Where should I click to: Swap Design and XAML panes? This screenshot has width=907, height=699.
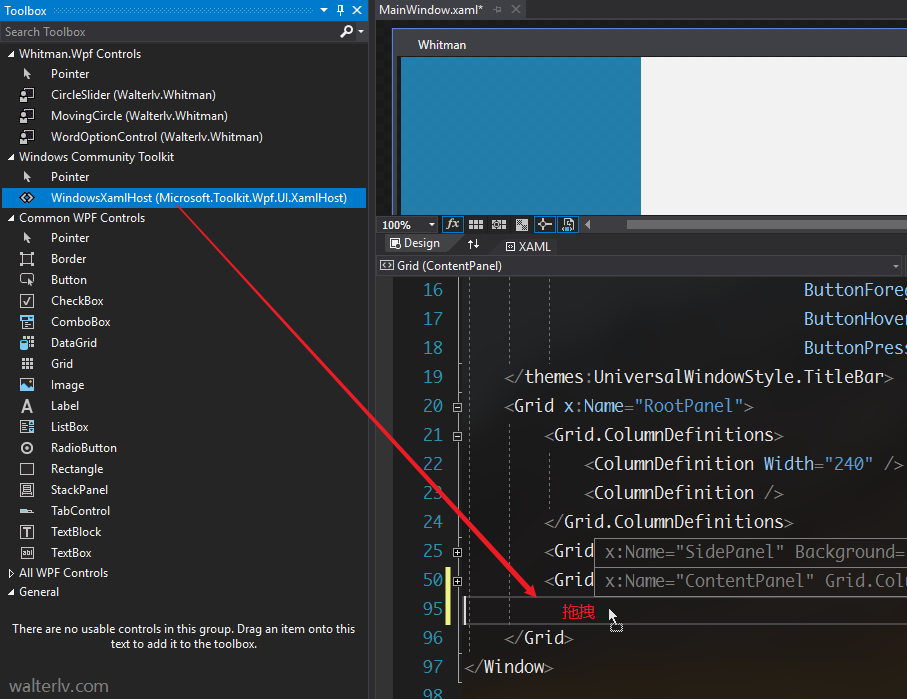(x=473, y=244)
